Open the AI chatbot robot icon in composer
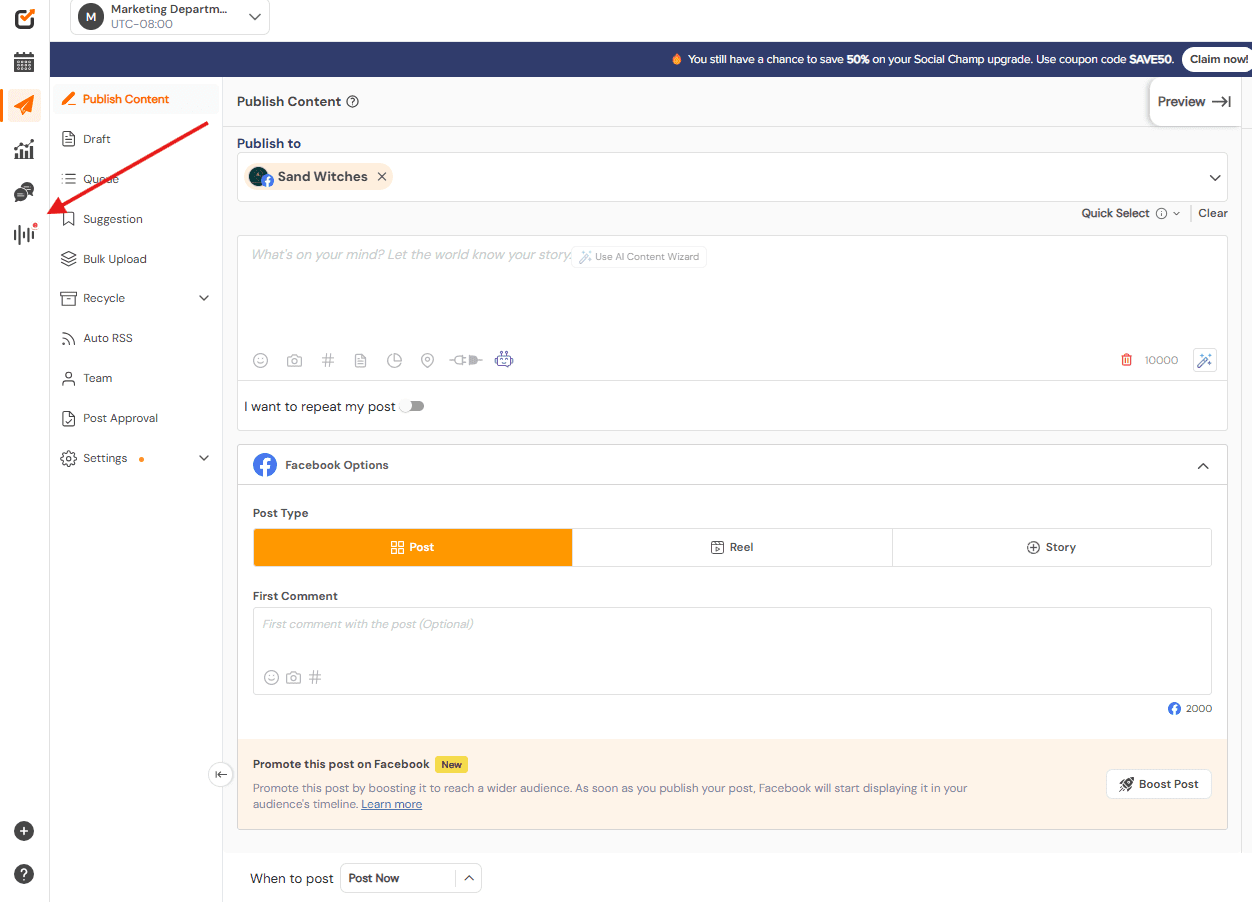Image resolution: width=1252 pixels, height=902 pixels. tap(504, 359)
